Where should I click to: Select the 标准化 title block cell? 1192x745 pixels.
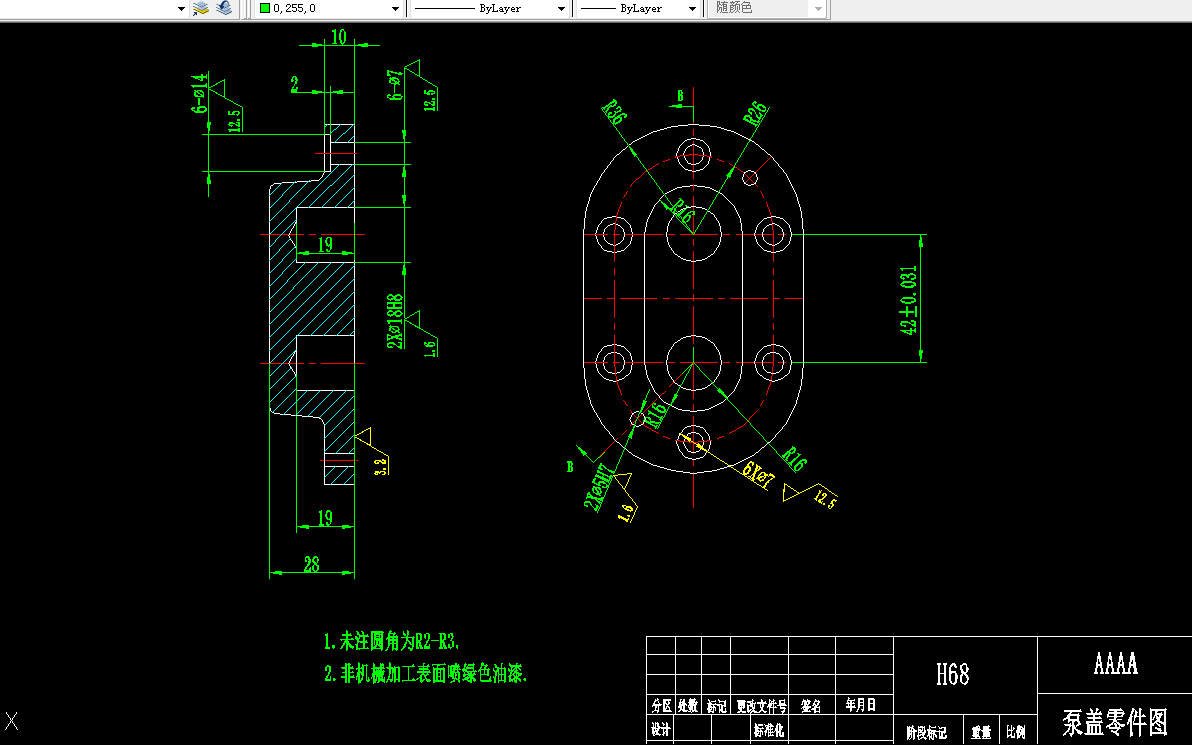click(x=769, y=731)
